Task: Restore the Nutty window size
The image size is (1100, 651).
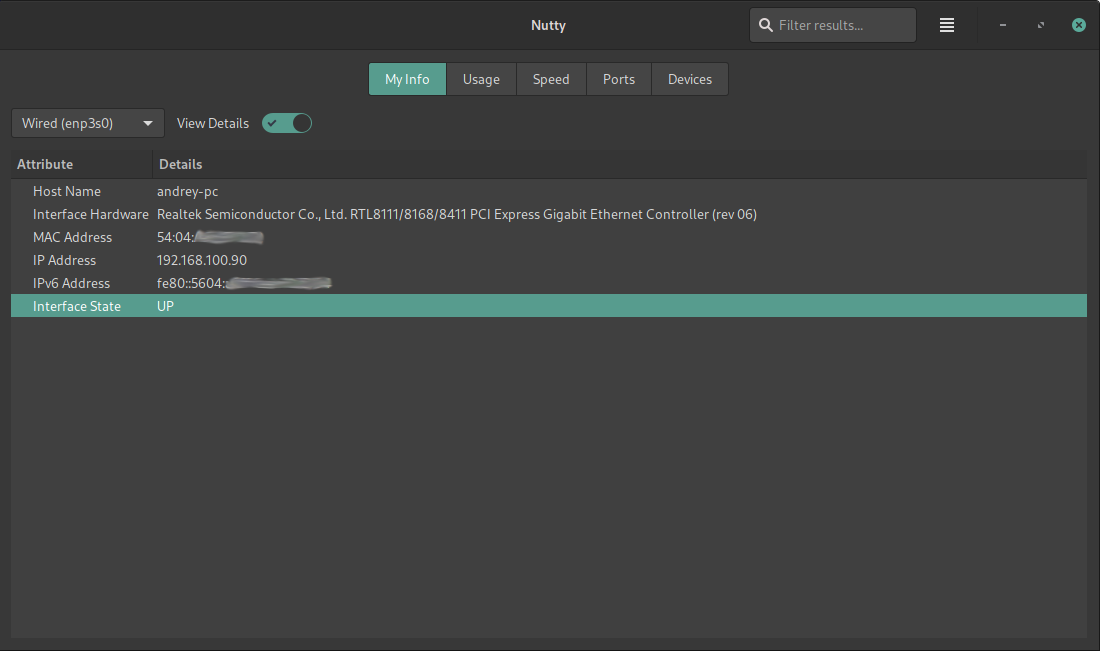Action: [1041, 25]
